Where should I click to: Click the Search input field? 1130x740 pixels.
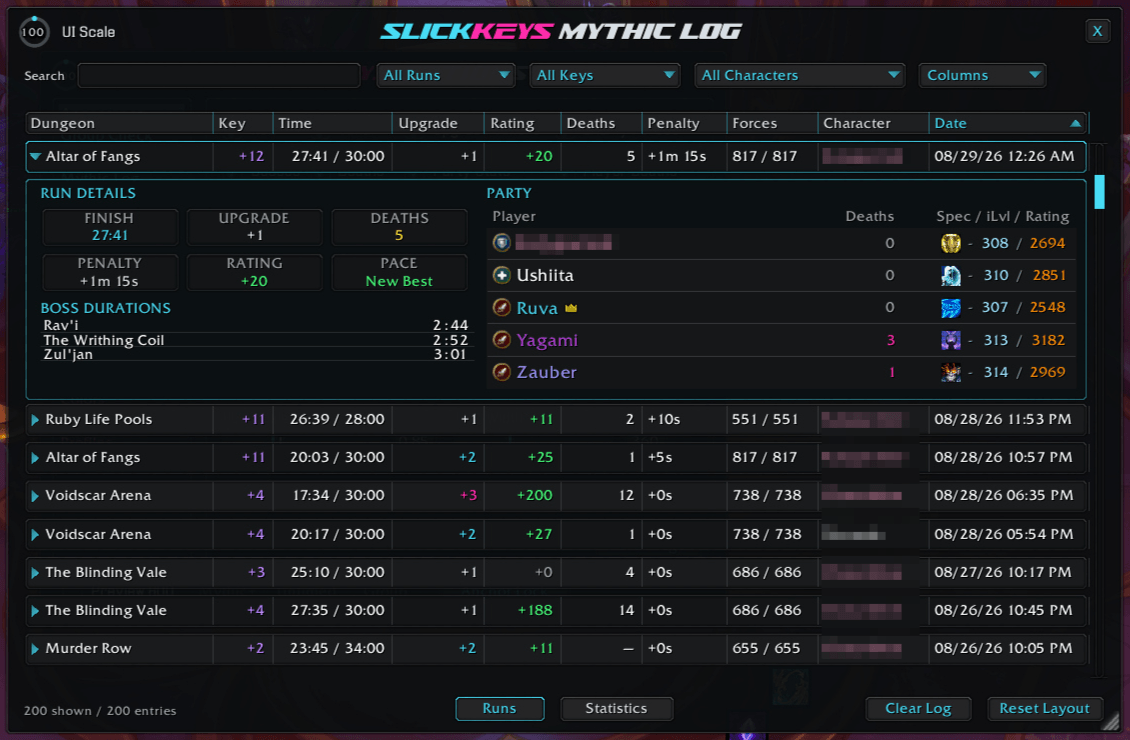tap(219, 76)
